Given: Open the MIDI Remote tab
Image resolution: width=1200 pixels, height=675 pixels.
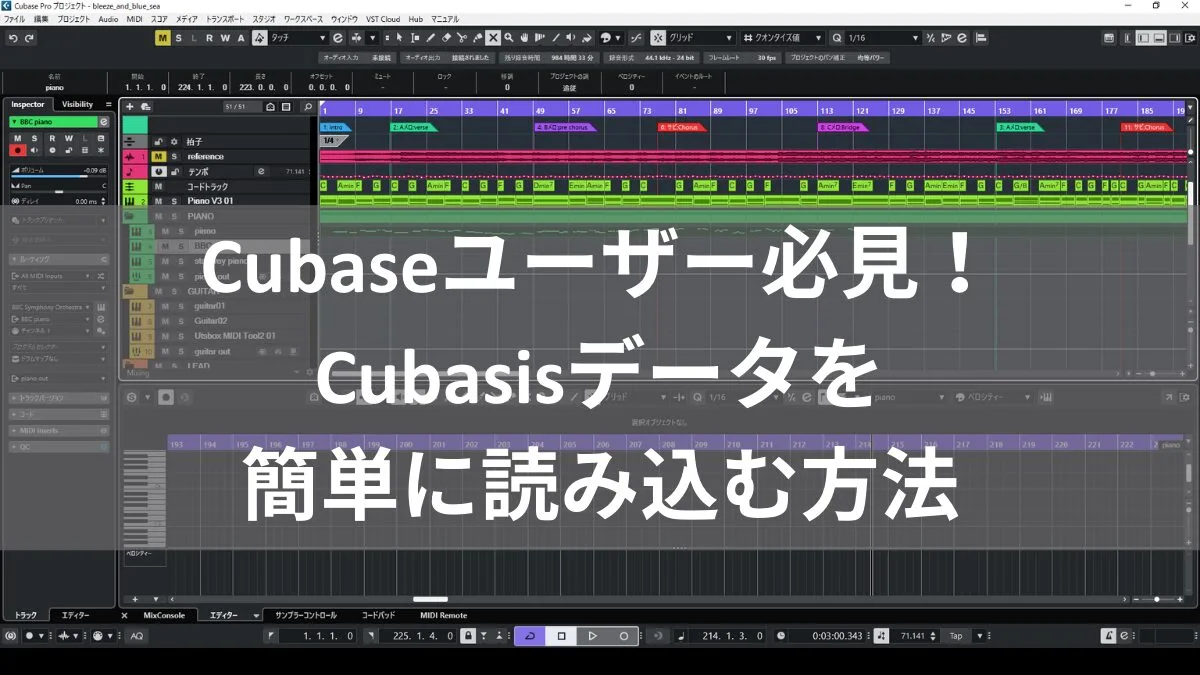Looking at the screenshot, I should pyautogui.click(x=443, y=615).
